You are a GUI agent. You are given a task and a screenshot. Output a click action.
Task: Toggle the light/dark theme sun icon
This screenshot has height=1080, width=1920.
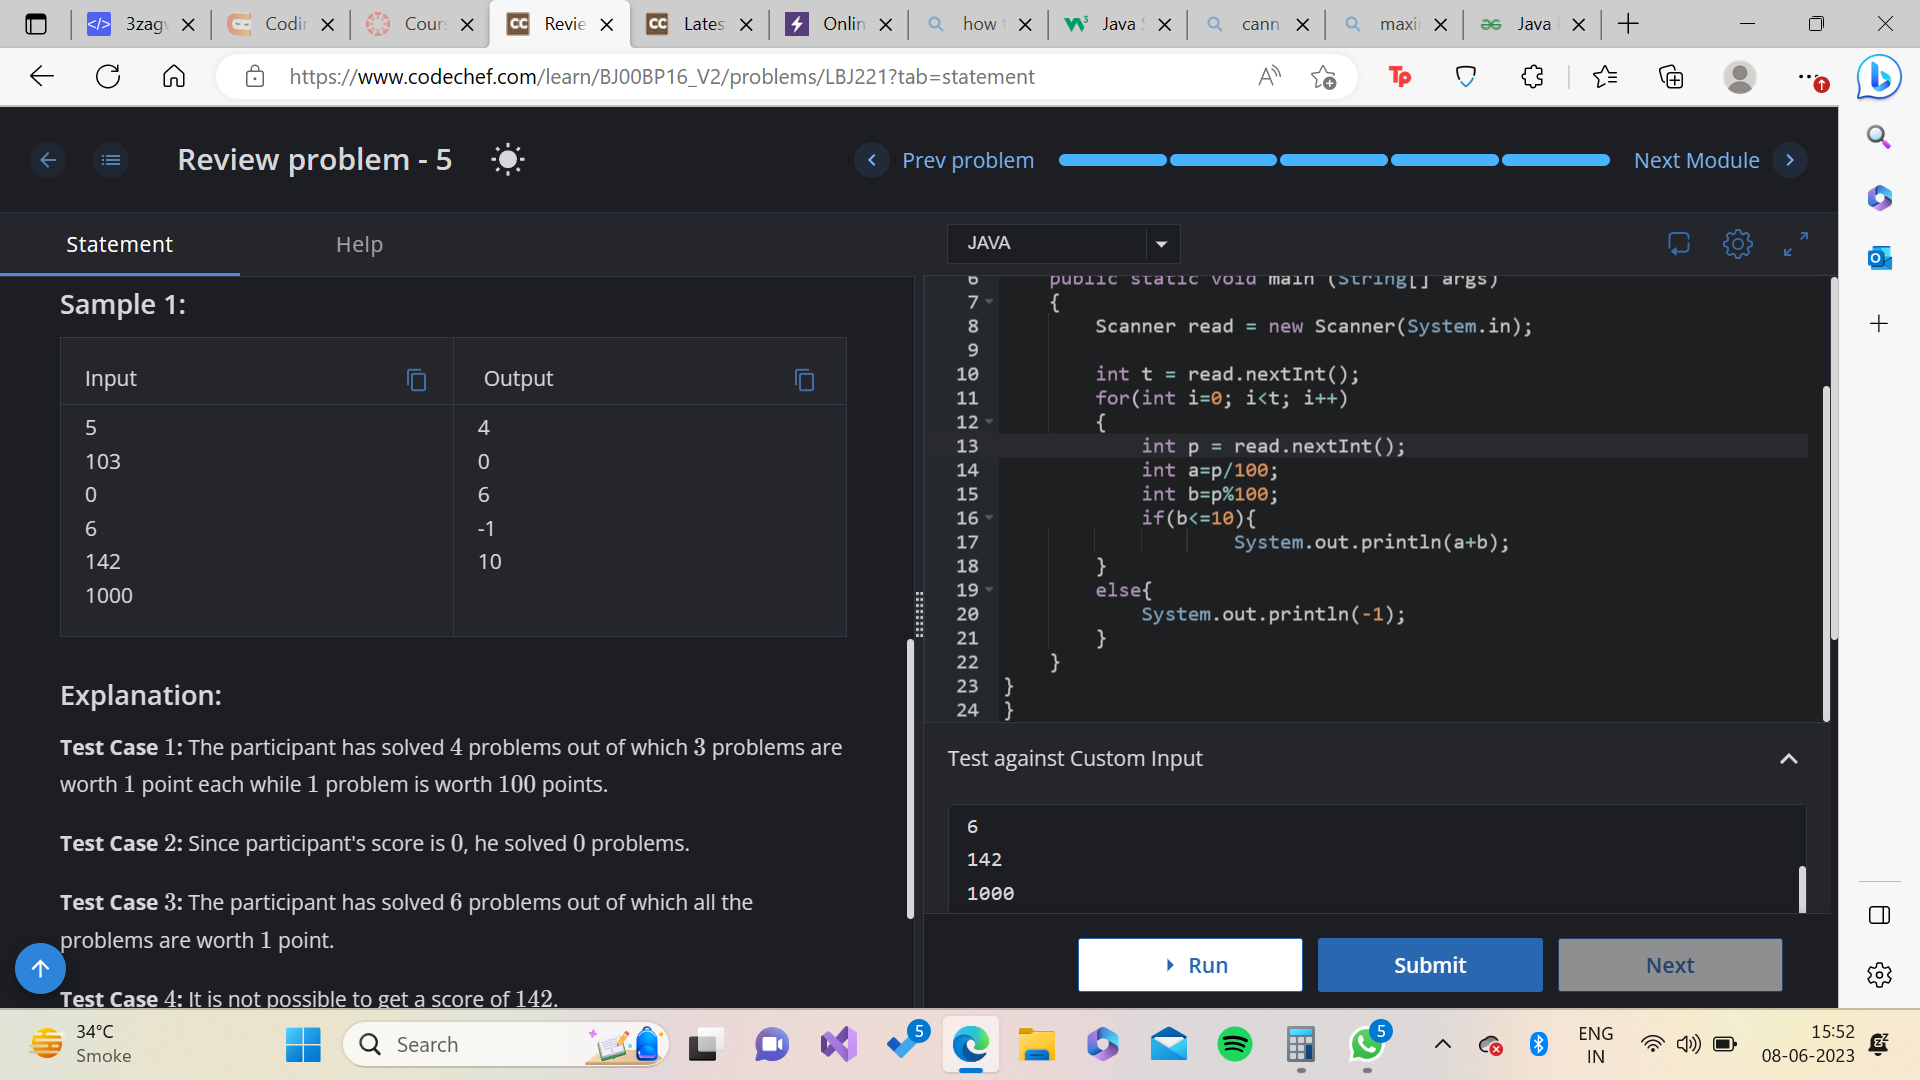pos(508,160)
